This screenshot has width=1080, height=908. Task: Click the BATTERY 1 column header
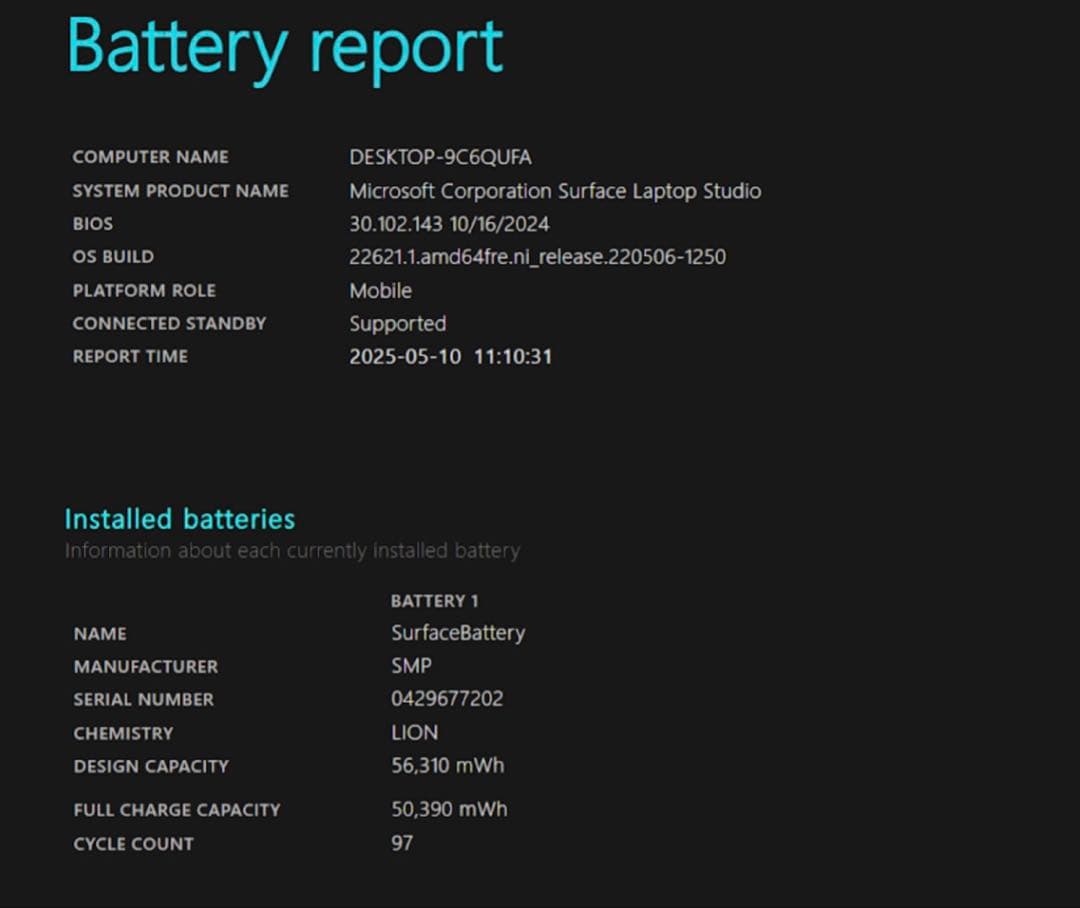434,601
